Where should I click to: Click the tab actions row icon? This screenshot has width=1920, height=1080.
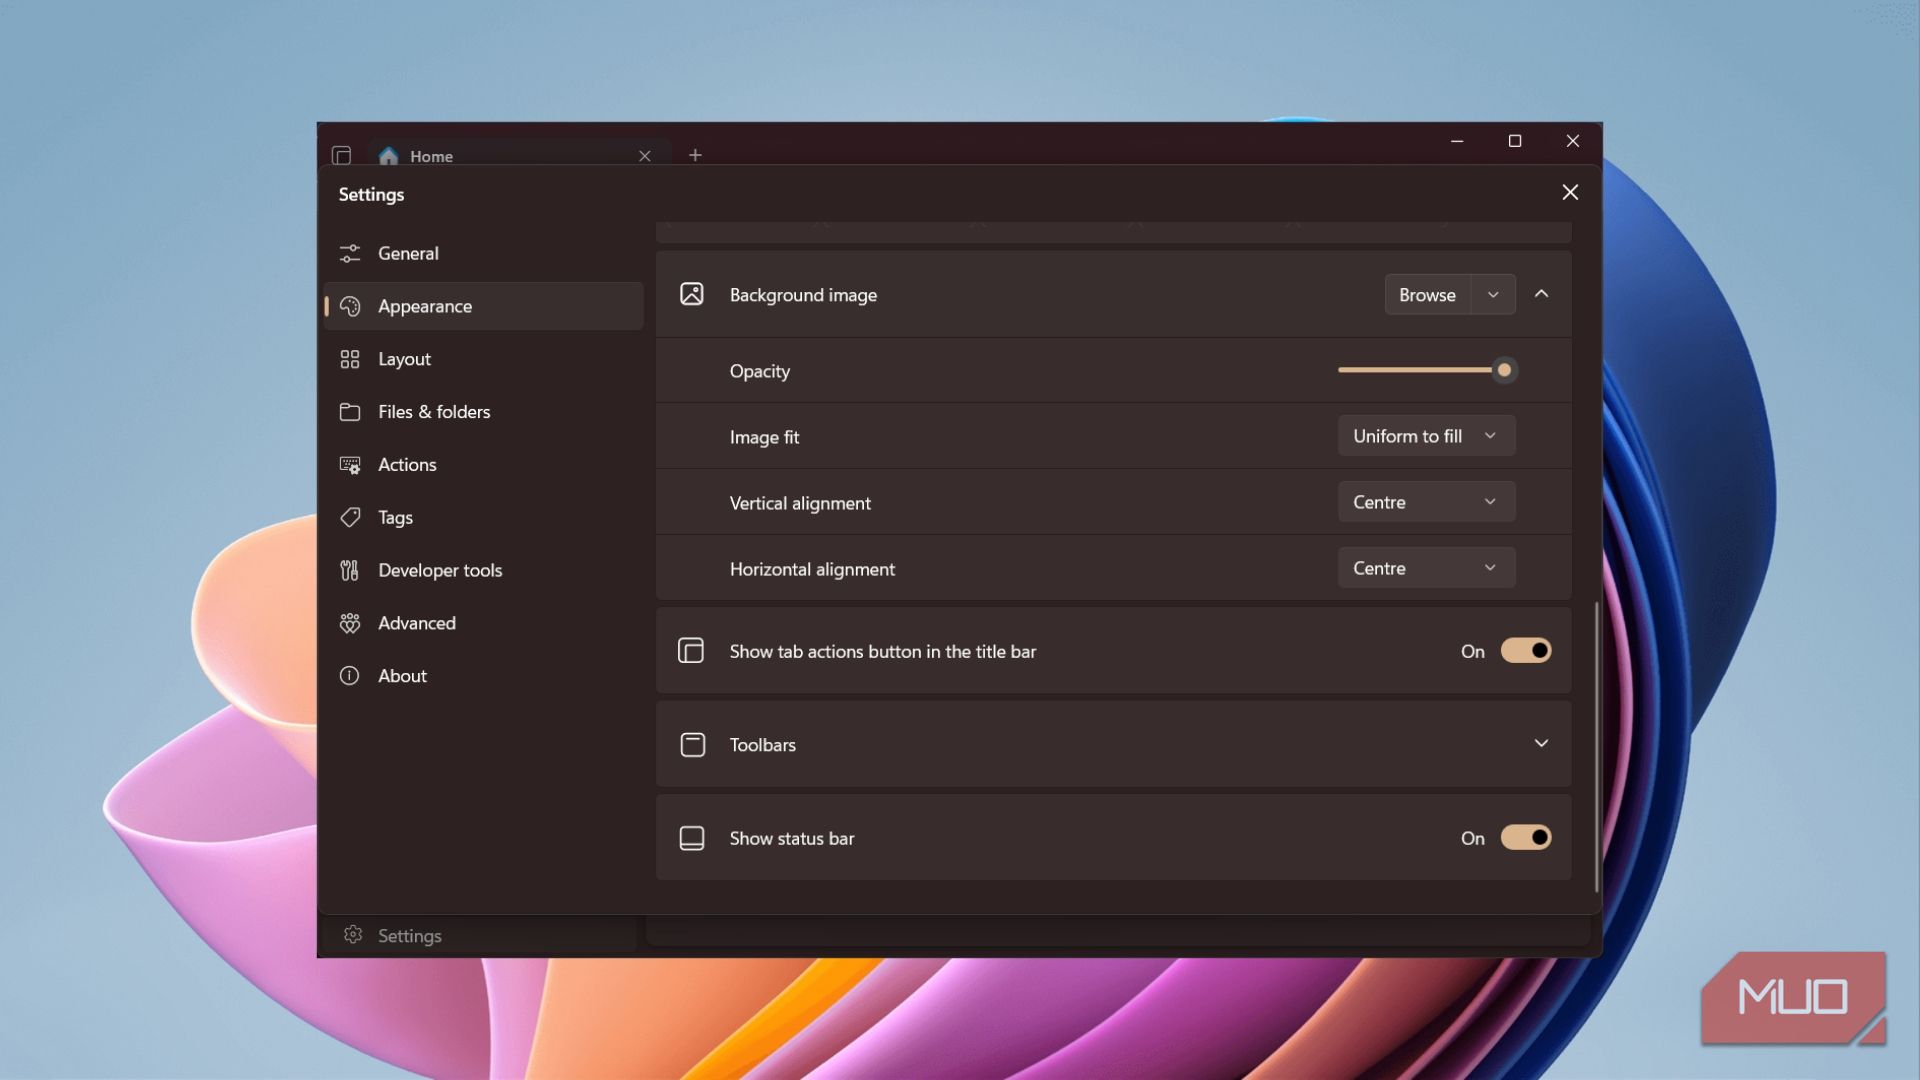pyautogui.click(x=692, y=651)
